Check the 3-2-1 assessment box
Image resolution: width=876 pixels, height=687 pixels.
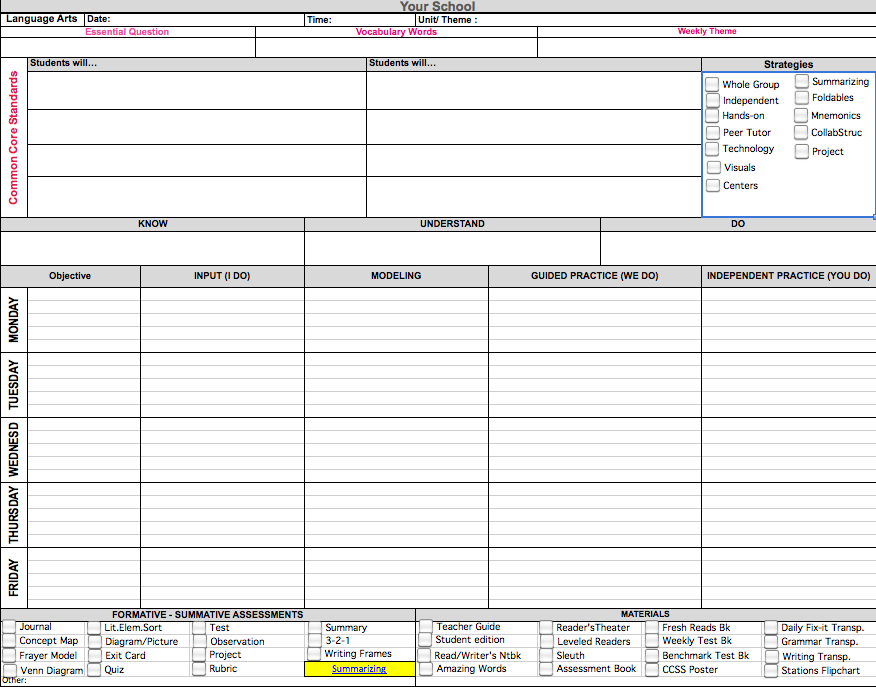[315, 640]
